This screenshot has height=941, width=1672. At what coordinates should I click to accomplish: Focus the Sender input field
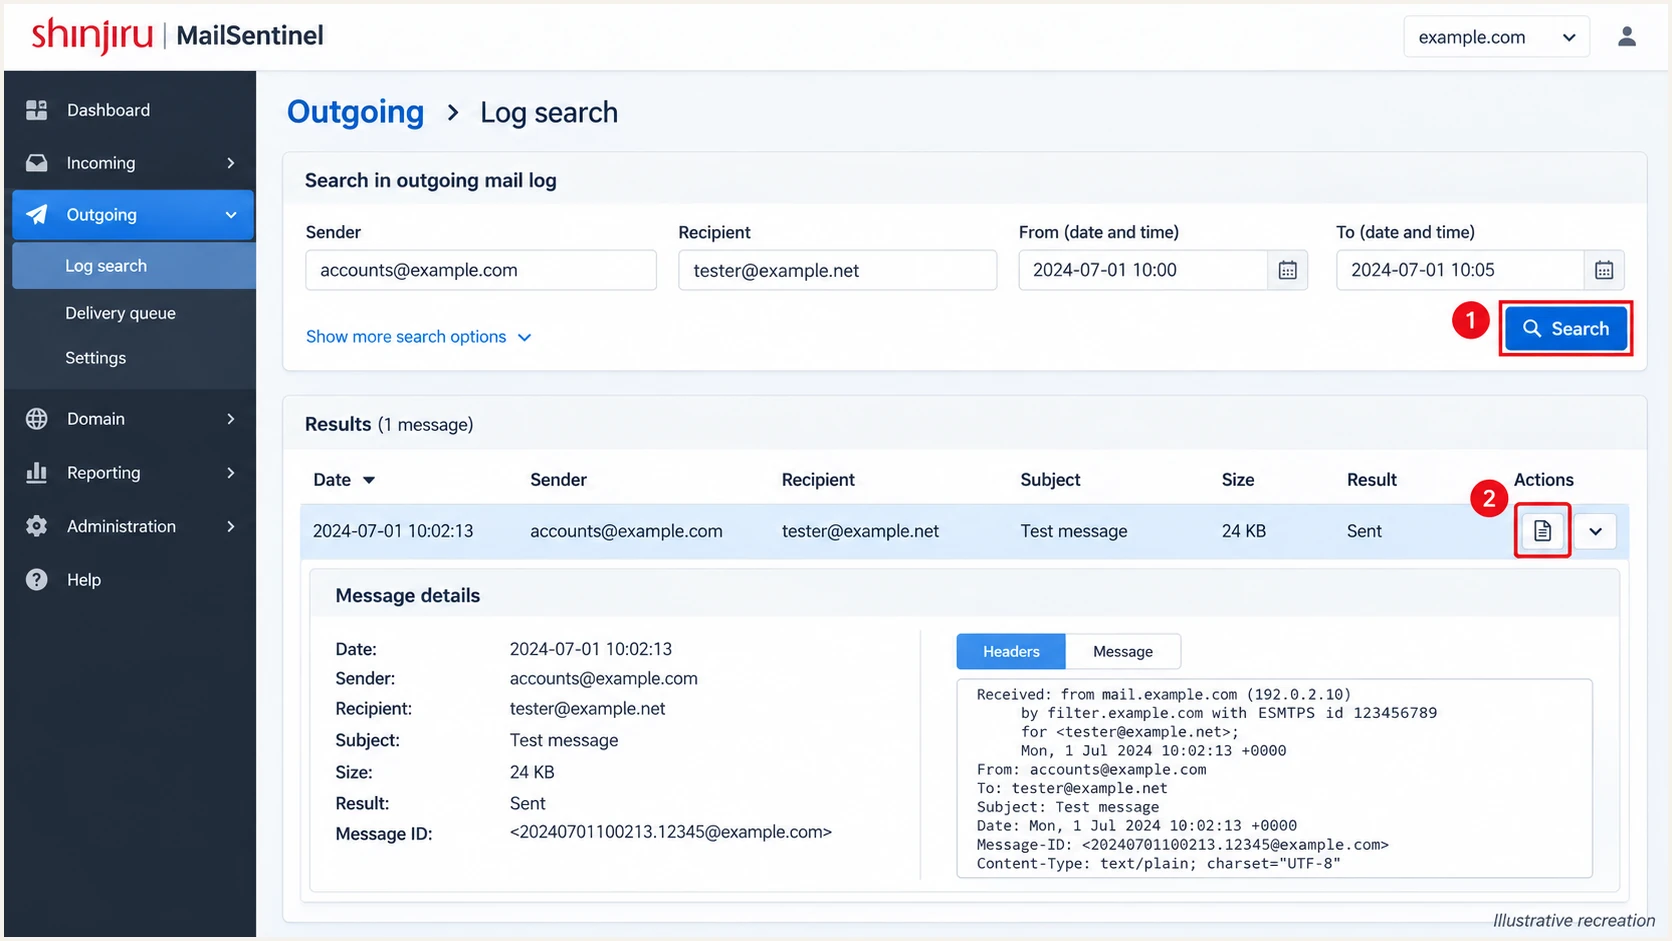click(481, 270)
